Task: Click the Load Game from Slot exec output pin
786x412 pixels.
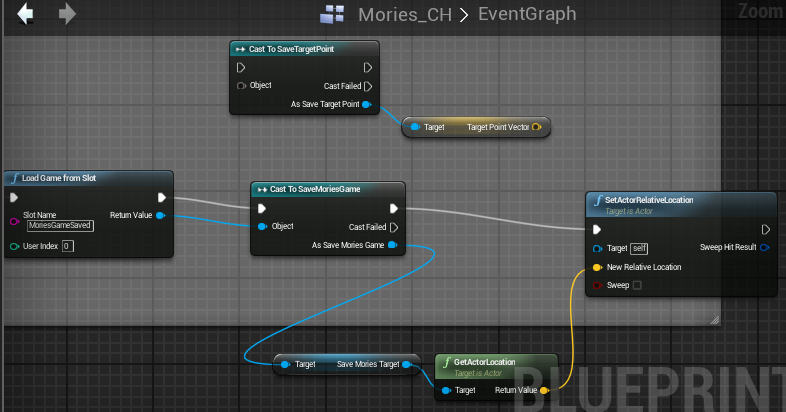Action: click(161, 197)
